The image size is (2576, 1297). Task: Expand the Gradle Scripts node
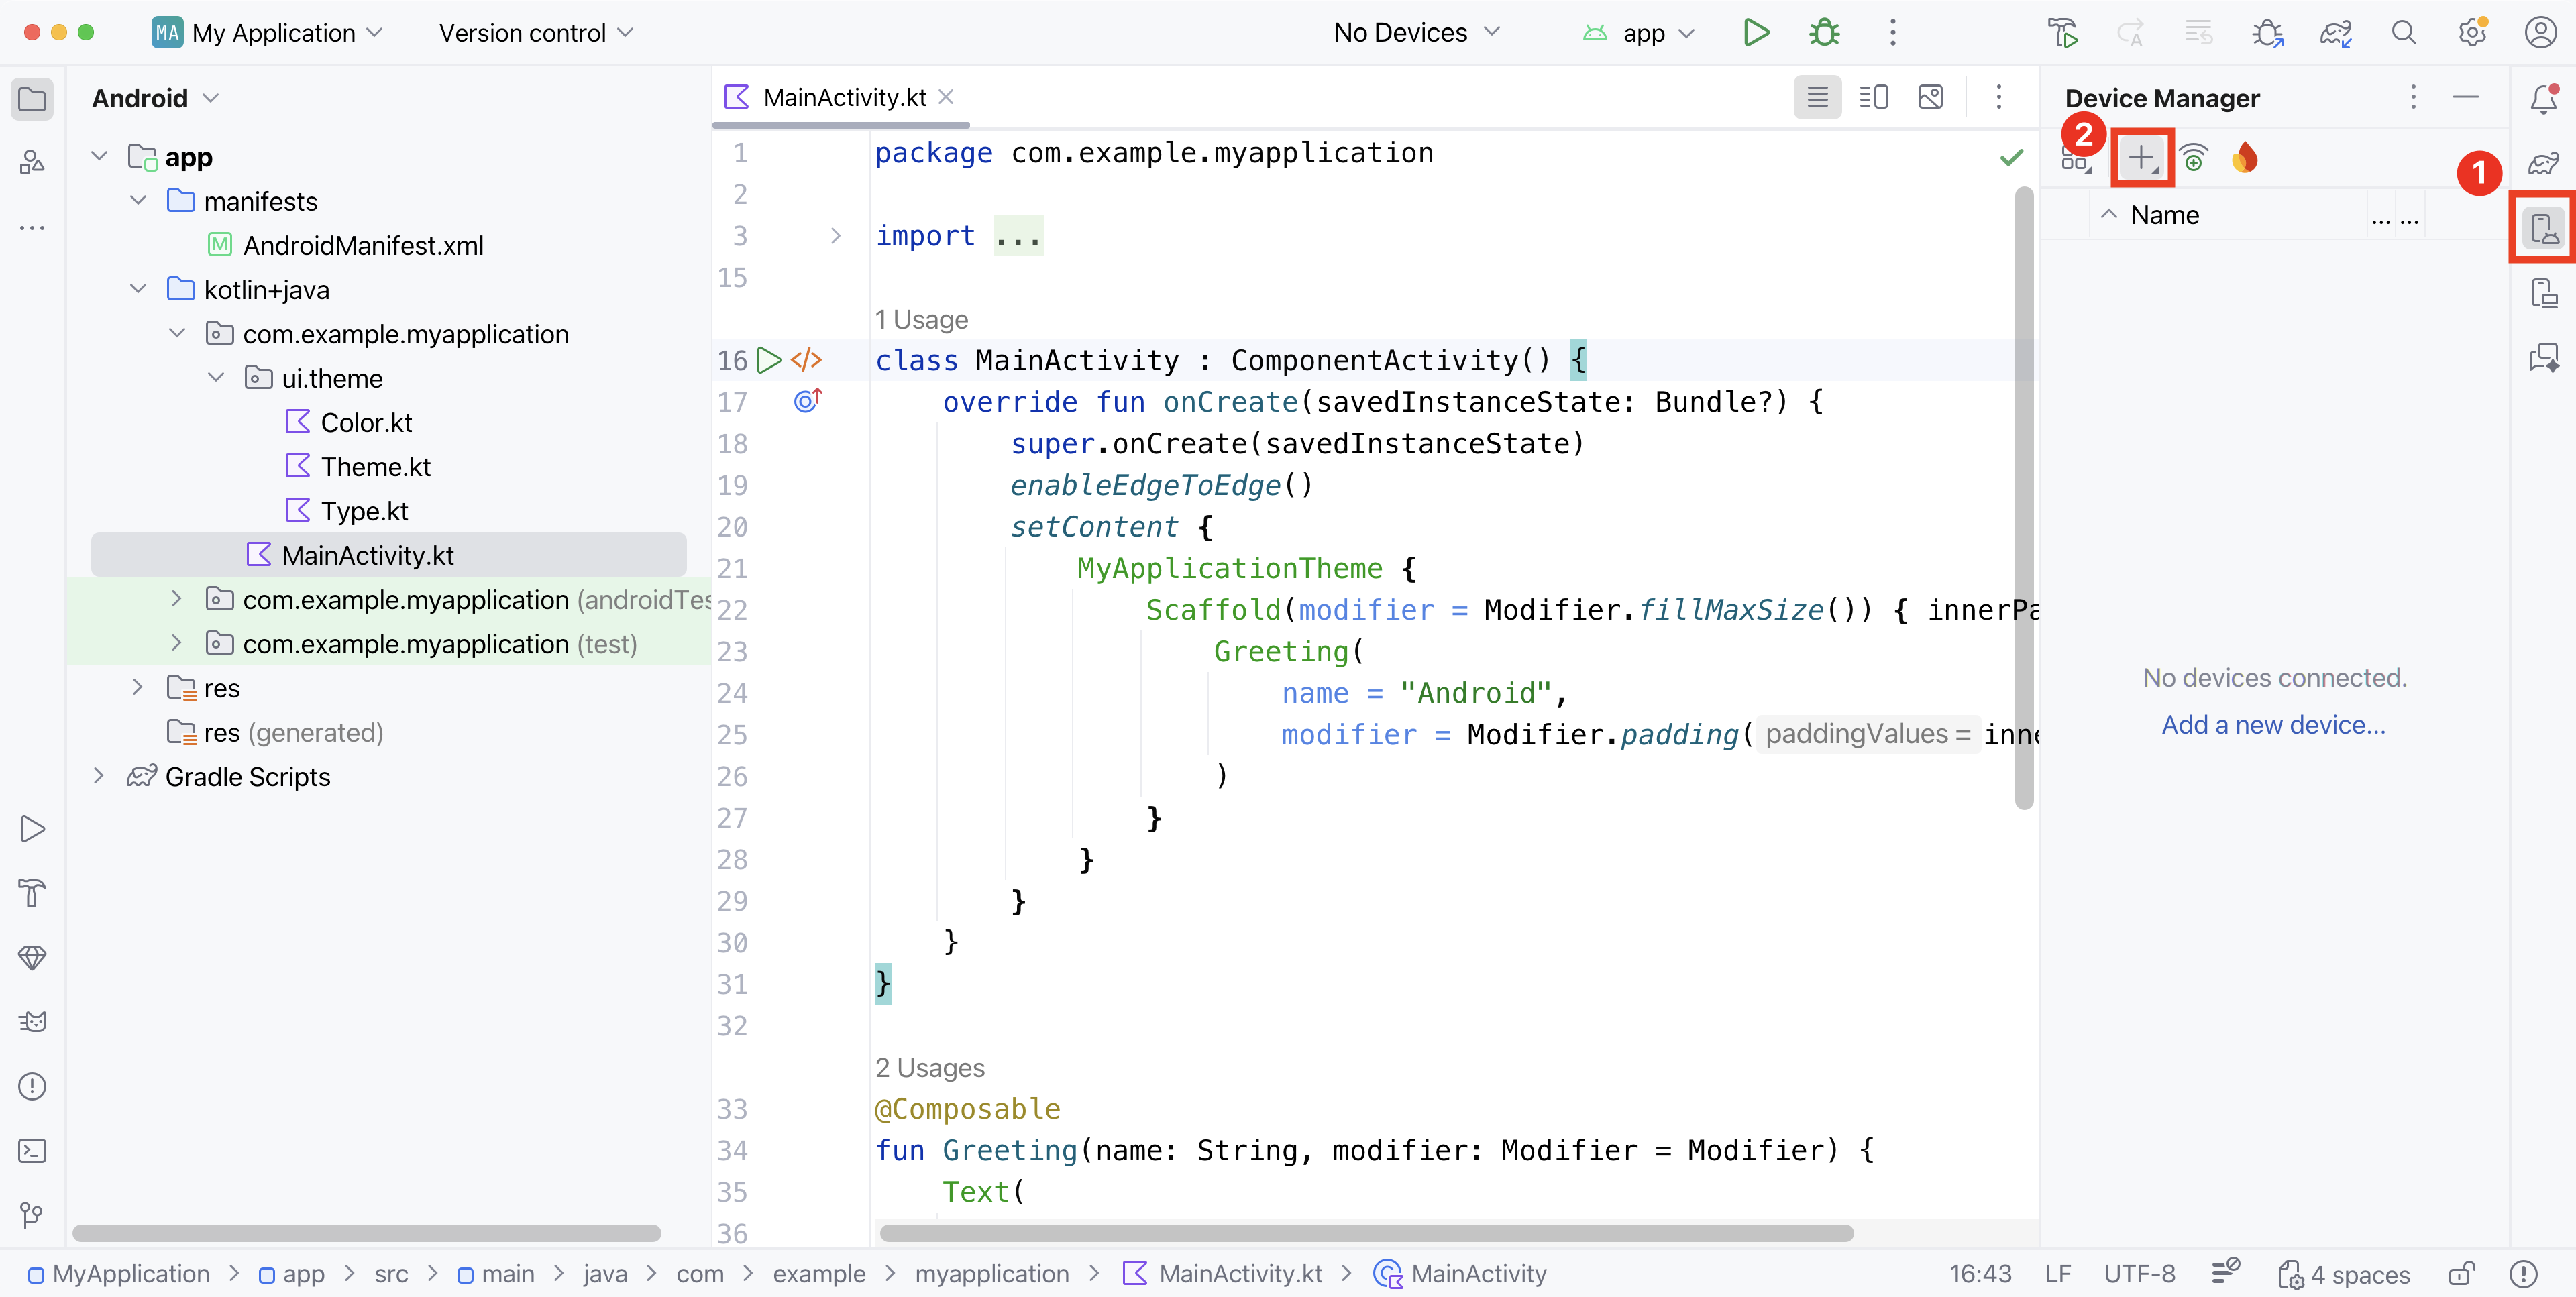tap(98, 776)
